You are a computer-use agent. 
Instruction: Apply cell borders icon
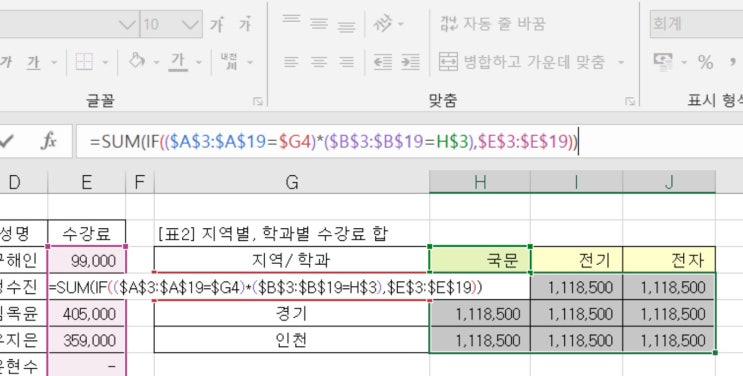coord(84,62)
